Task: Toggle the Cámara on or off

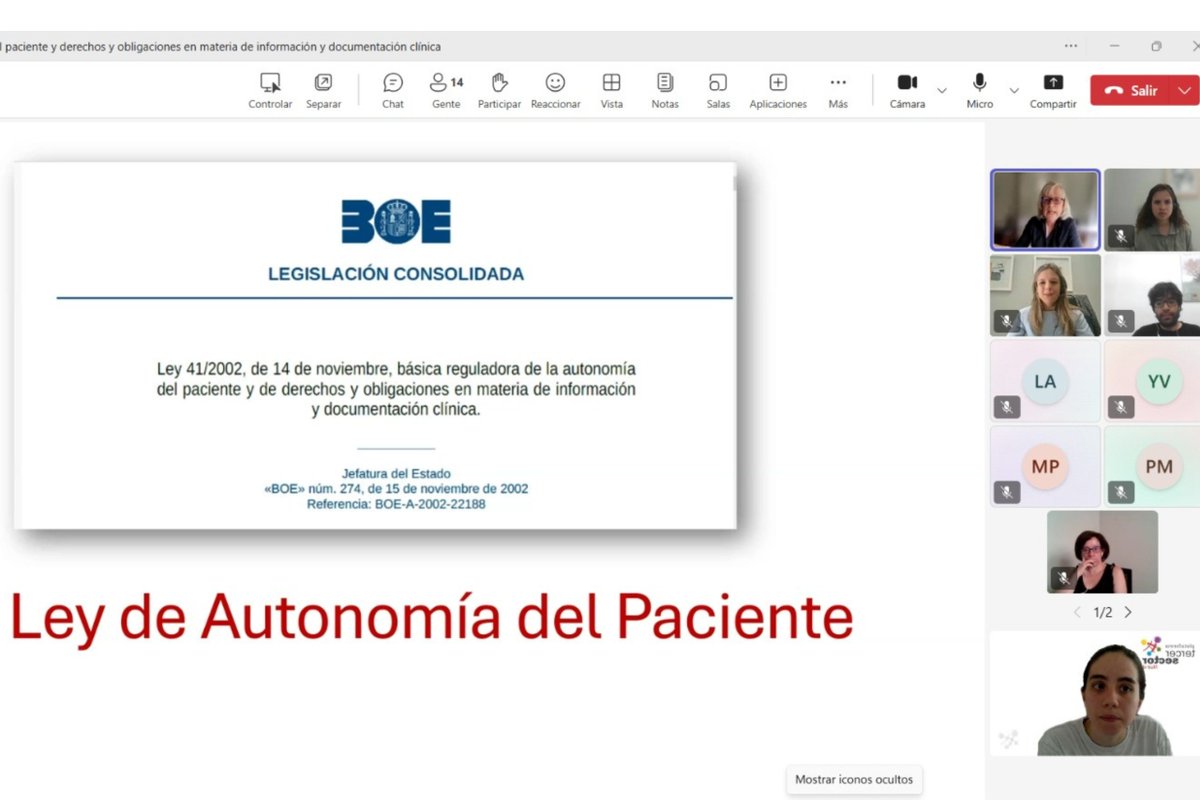Action: click(x=906, y=89)
